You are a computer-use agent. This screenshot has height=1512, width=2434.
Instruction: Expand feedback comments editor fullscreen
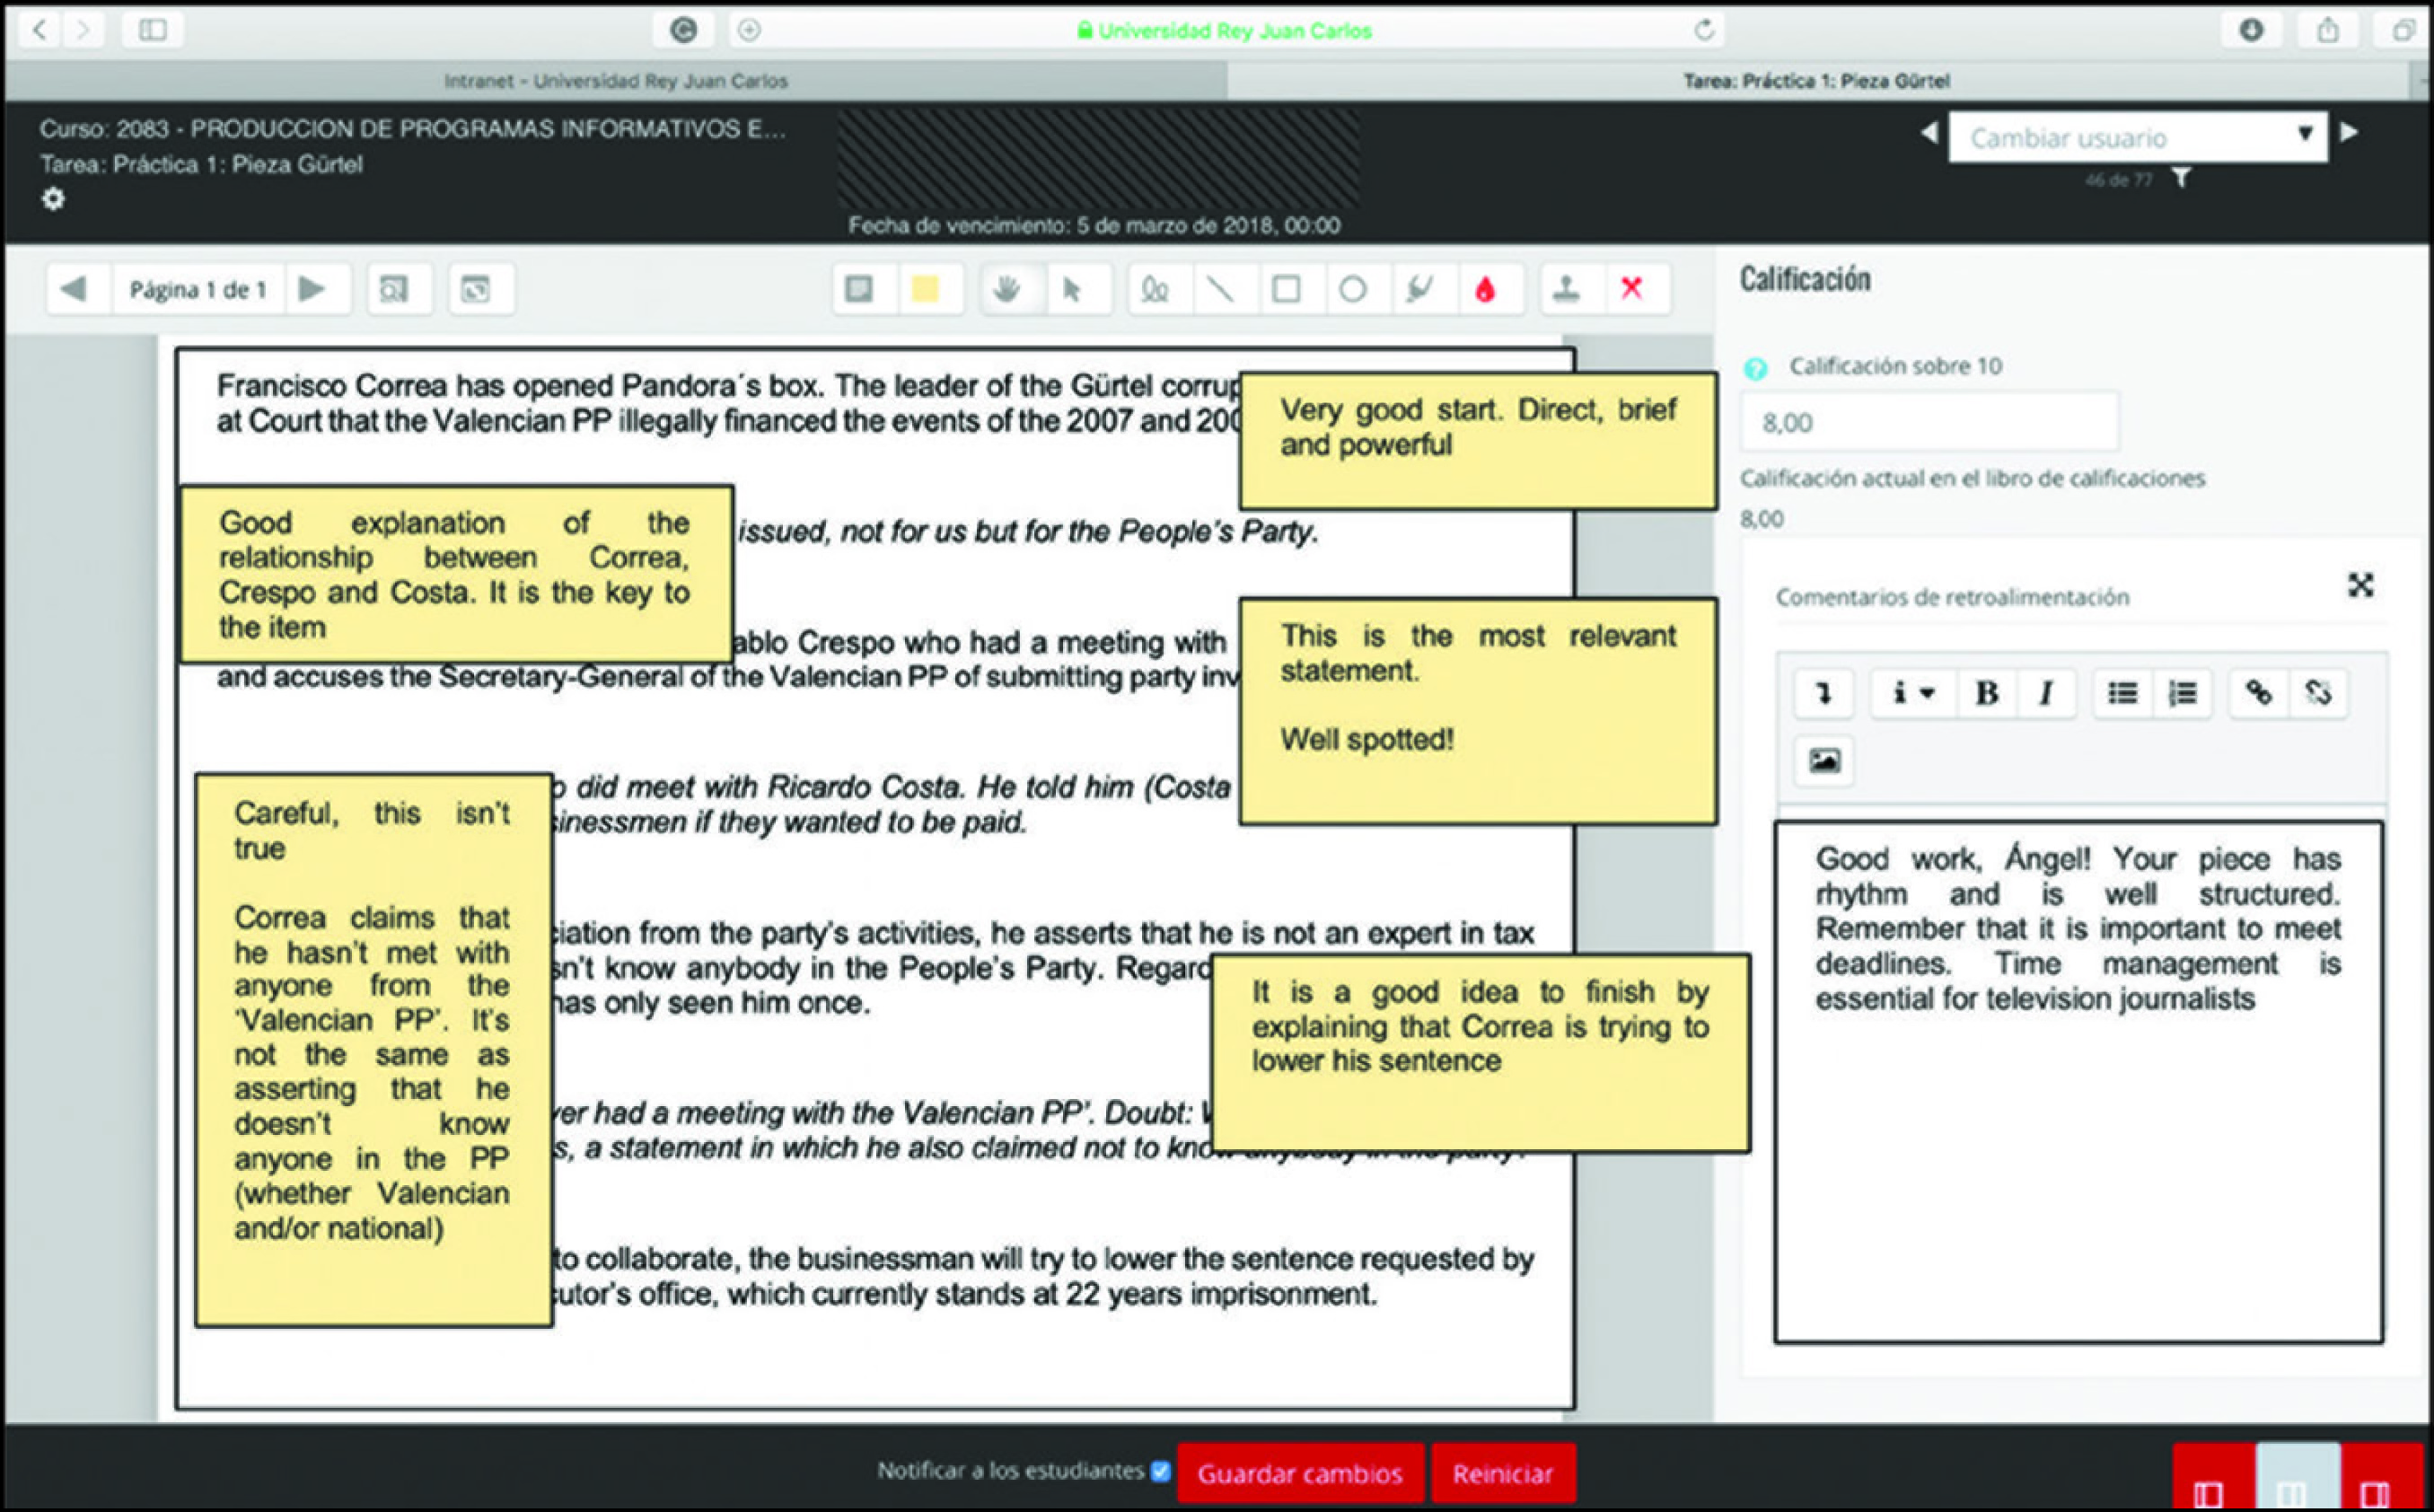click(x=2361, y=585)
